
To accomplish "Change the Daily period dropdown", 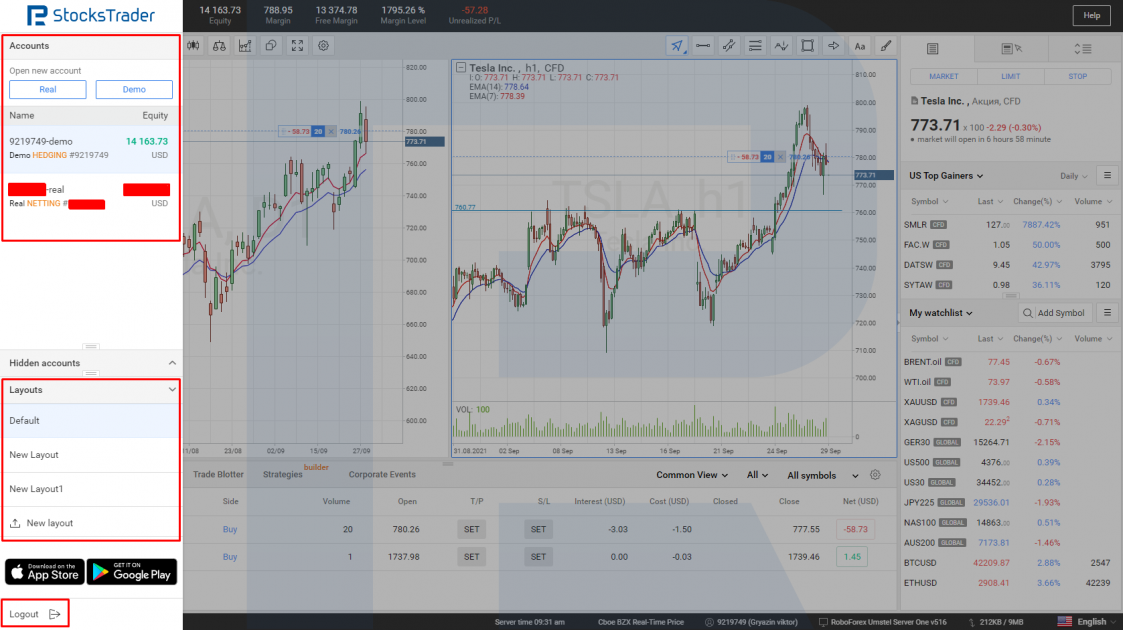I will coord(1074,176).
